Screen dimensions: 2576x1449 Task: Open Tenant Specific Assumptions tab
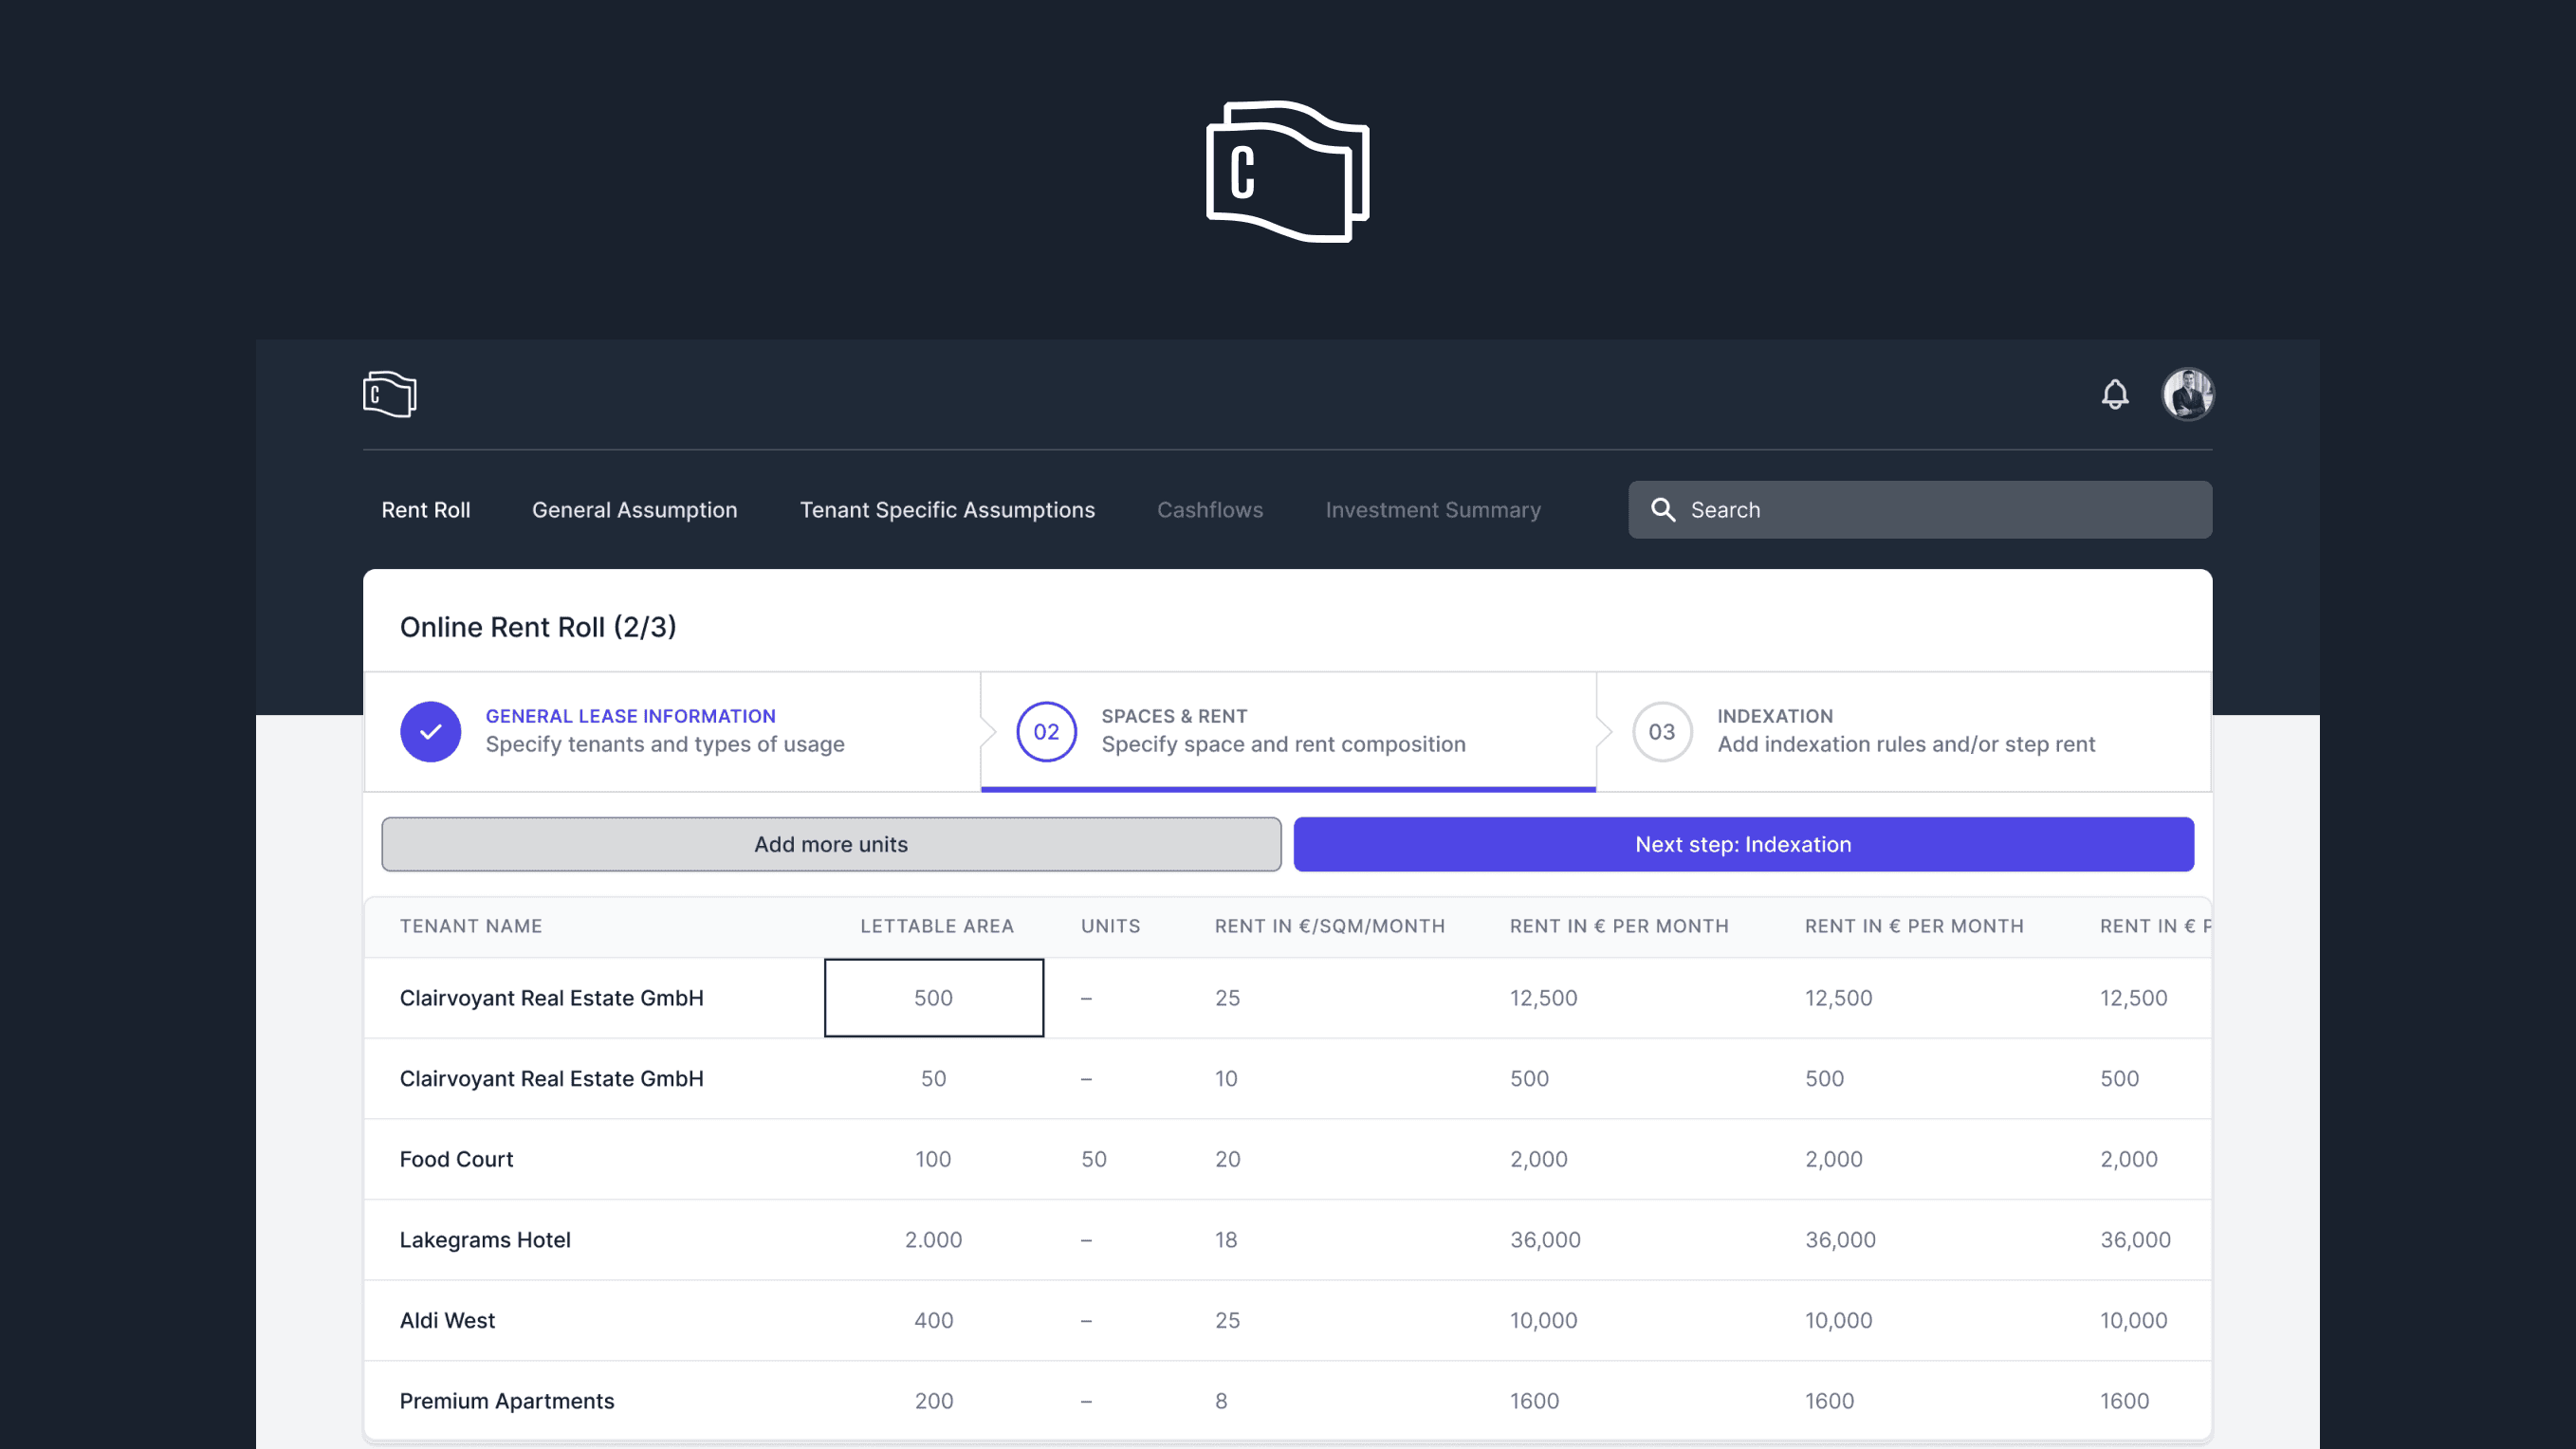pos(947,510)
